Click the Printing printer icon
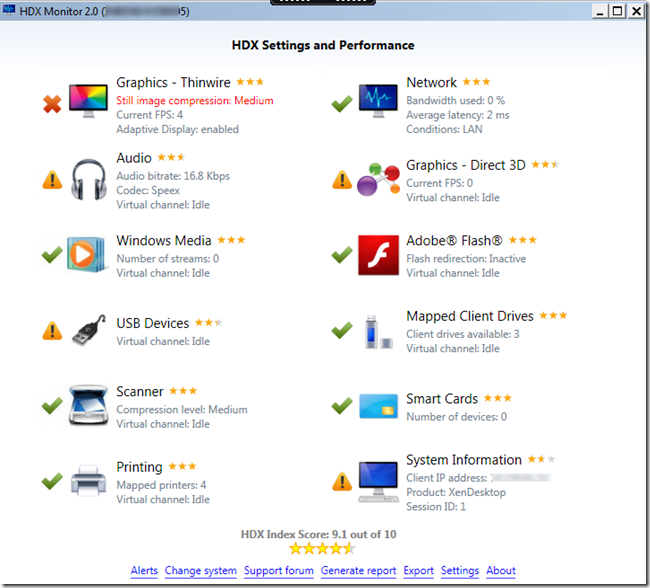This screenshot has width=650, height=588. tap(88, 481)
